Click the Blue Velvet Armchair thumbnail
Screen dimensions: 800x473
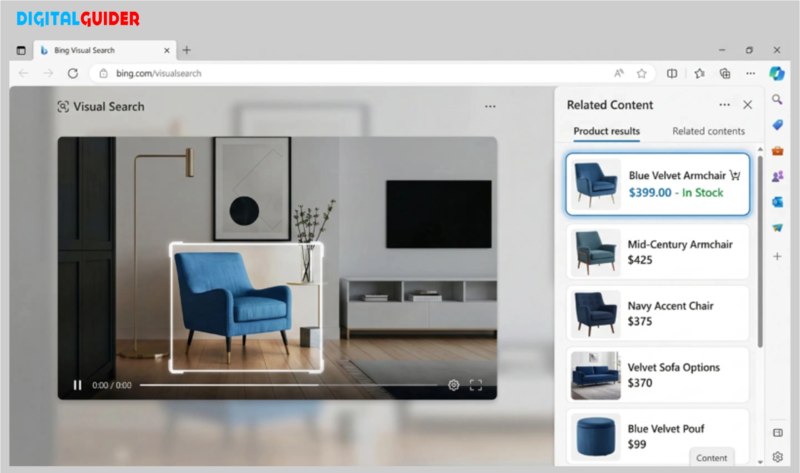(x=595, y=184)
